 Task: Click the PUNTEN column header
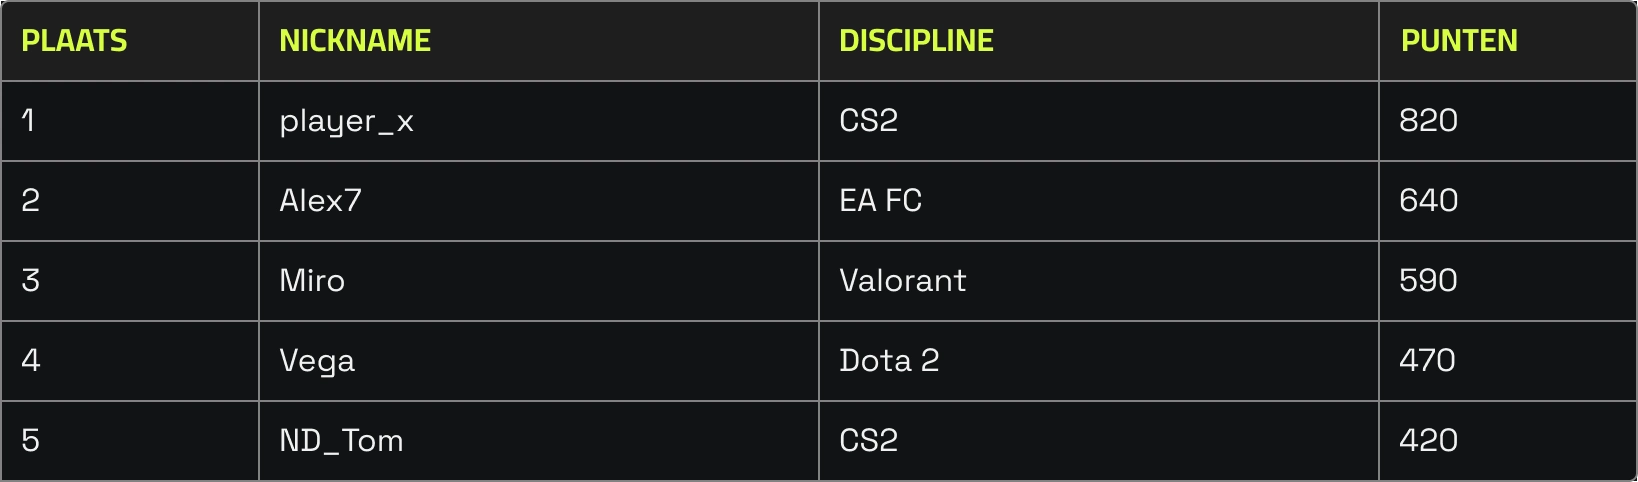pos(1459,41)
